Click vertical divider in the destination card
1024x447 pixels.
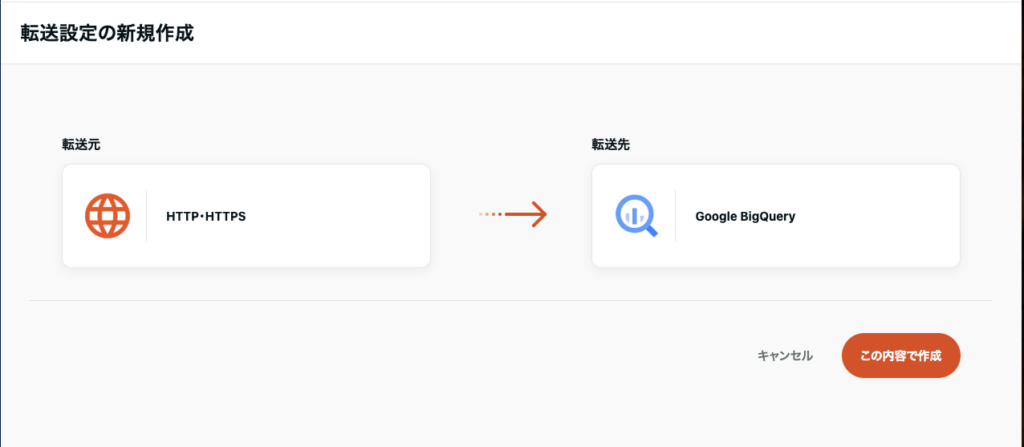[x=675, y=215]
